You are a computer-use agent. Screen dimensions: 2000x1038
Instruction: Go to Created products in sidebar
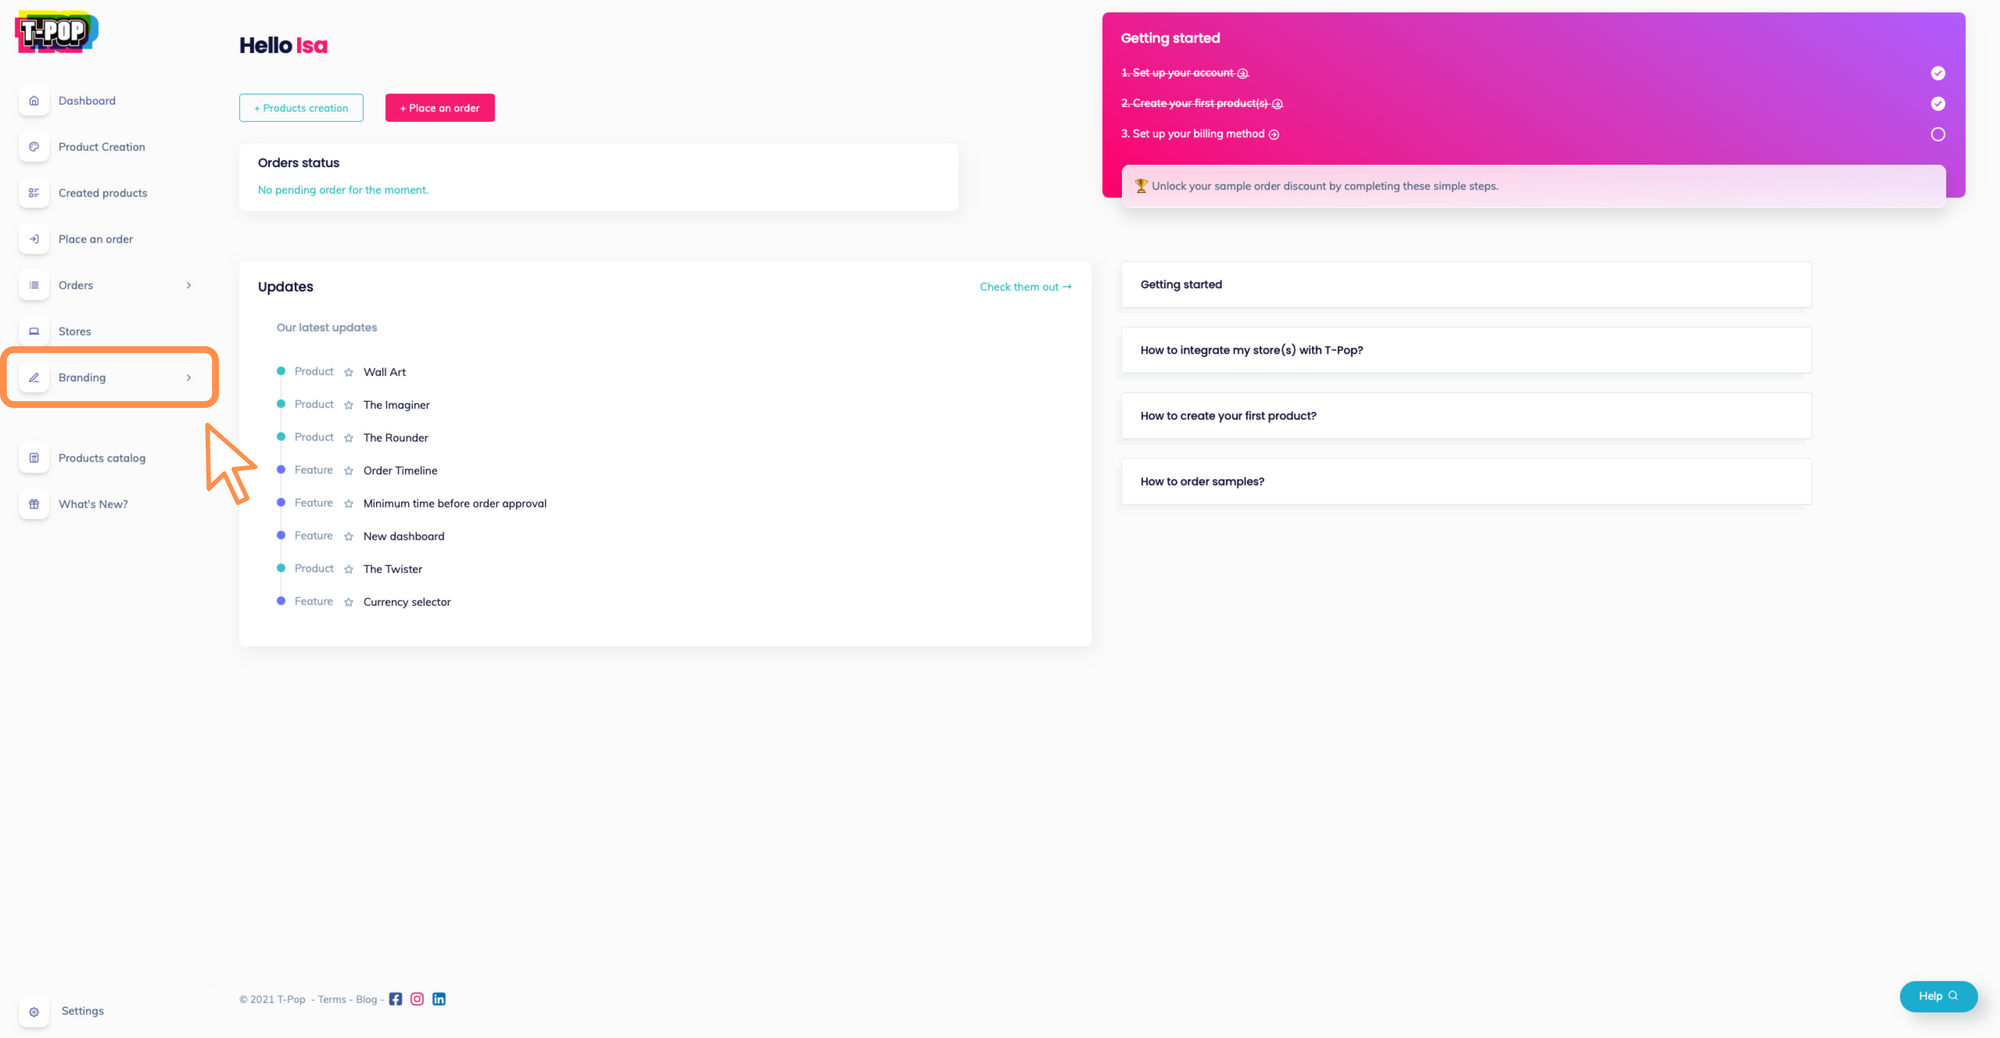coord(102,193)
